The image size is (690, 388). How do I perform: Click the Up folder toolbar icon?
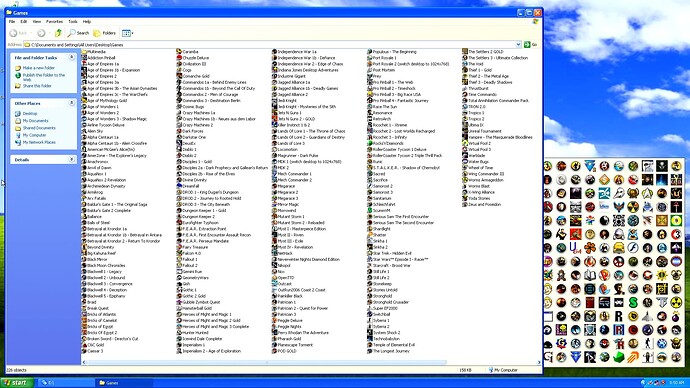[58, 33]
